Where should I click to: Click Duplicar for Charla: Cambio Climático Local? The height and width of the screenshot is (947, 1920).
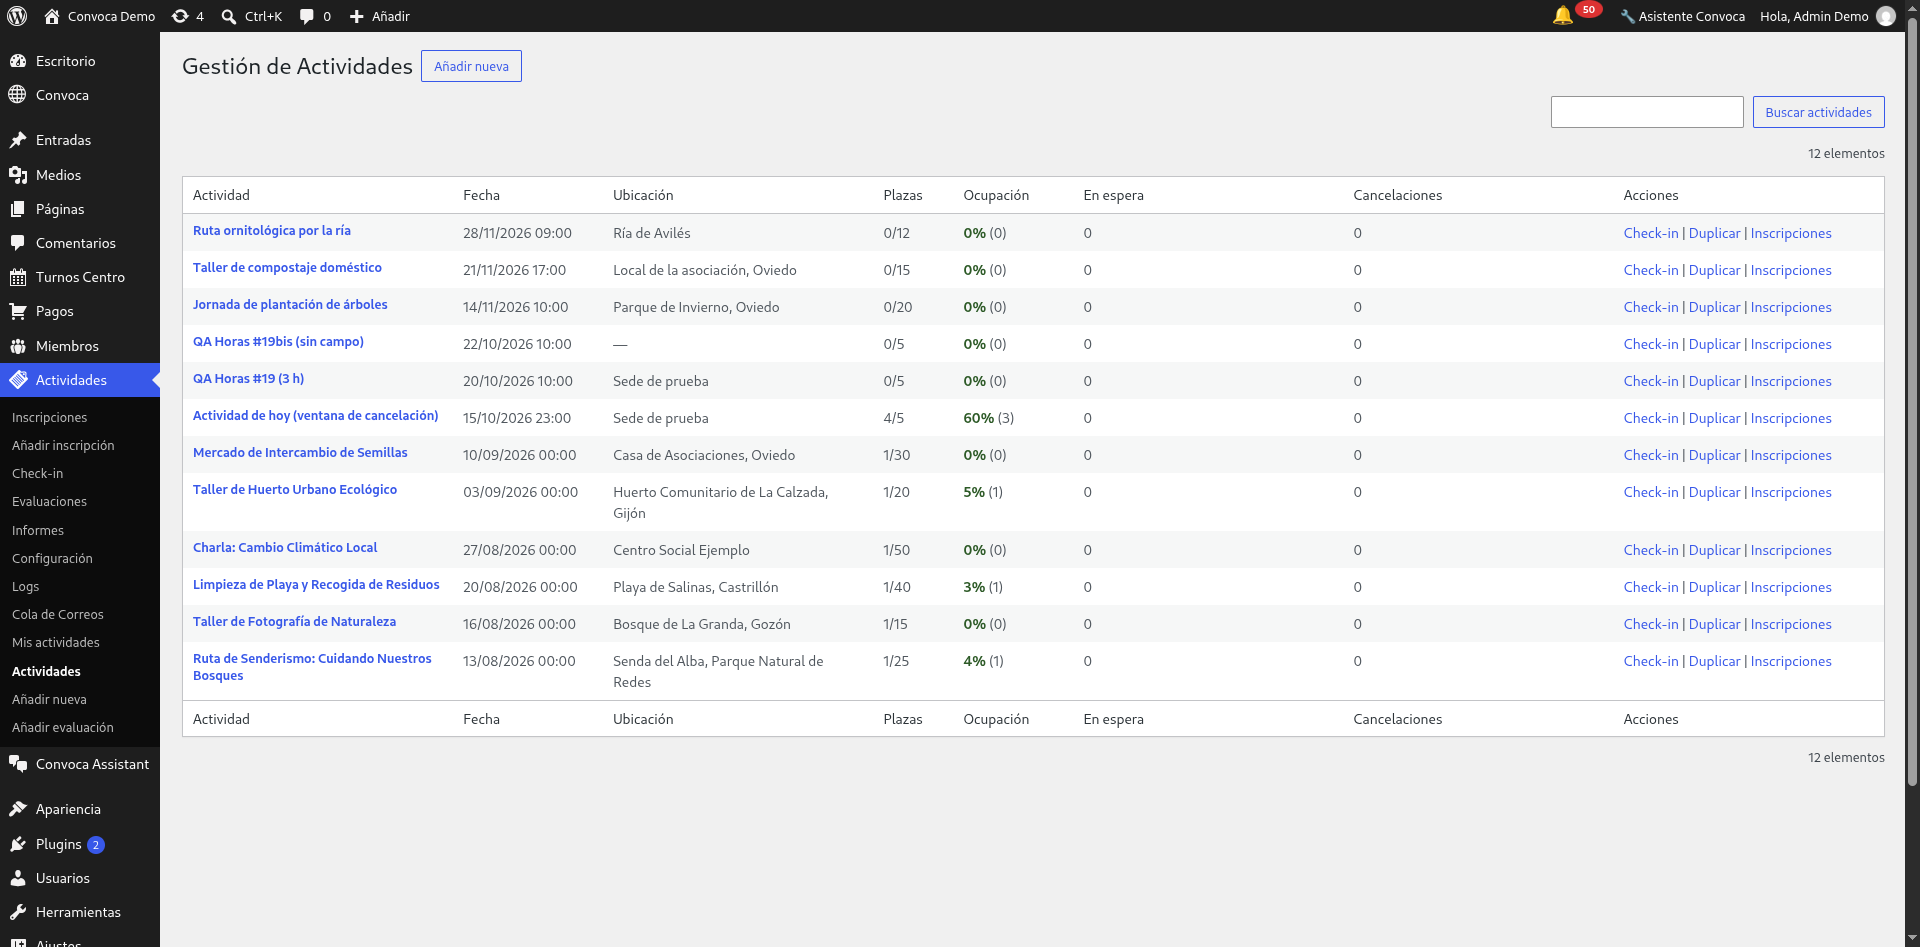[1714, 550]
